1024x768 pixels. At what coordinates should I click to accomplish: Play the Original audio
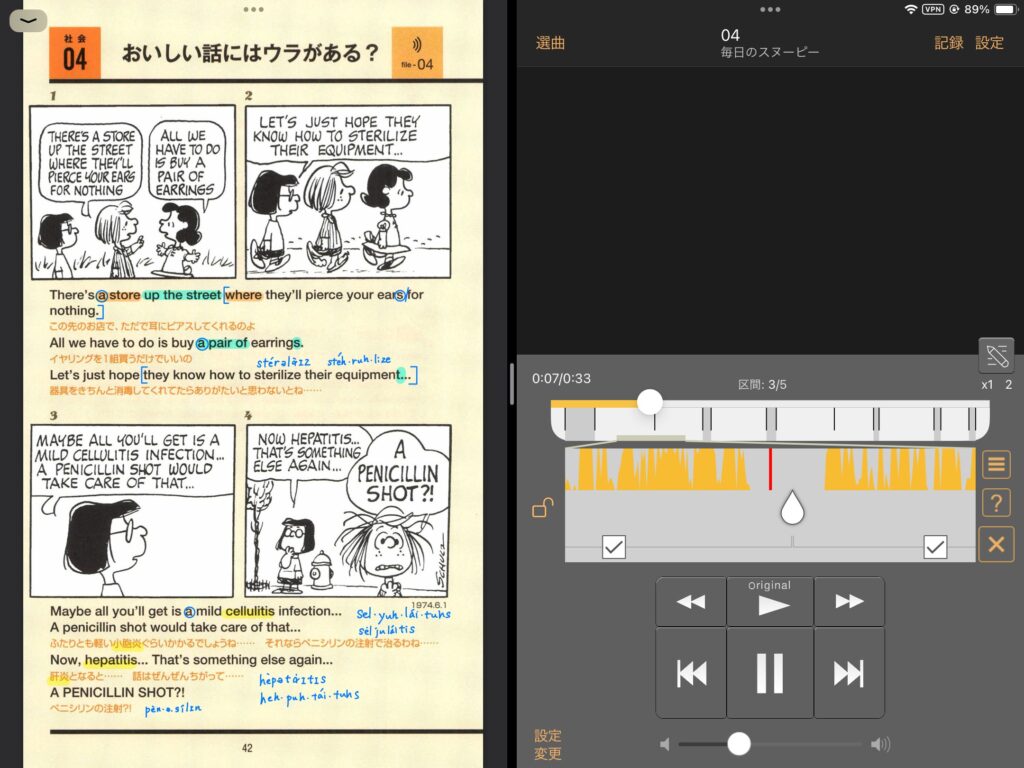click(x=770, y=601)
